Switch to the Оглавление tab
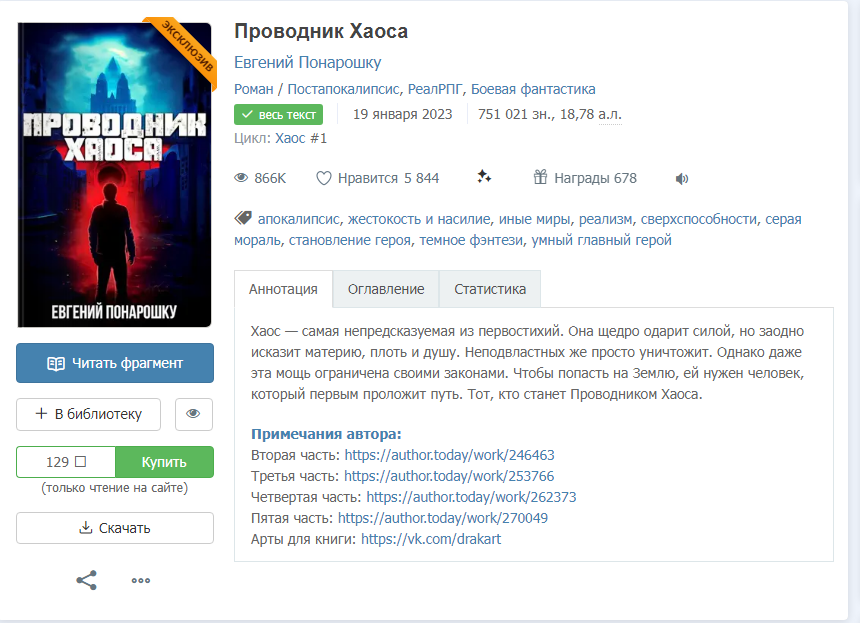860x623 pixels. point(386,289)
